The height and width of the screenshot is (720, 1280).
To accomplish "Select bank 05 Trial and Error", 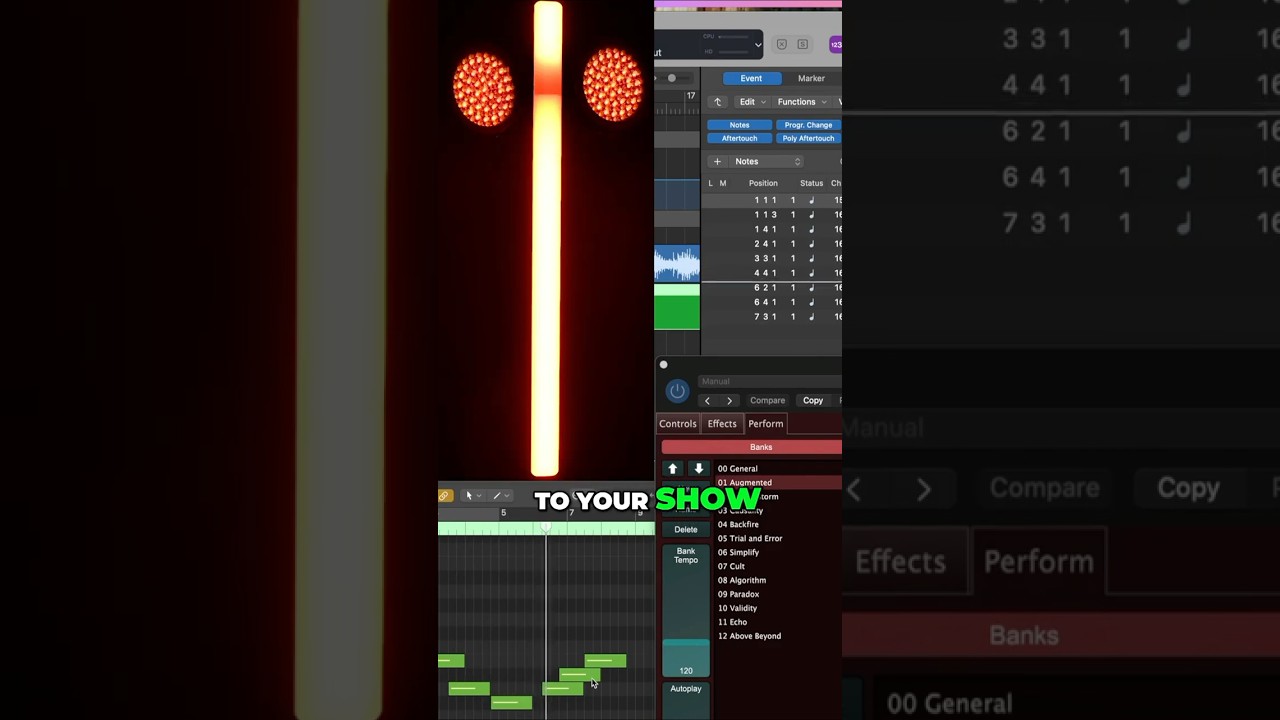I will point(777,539).
